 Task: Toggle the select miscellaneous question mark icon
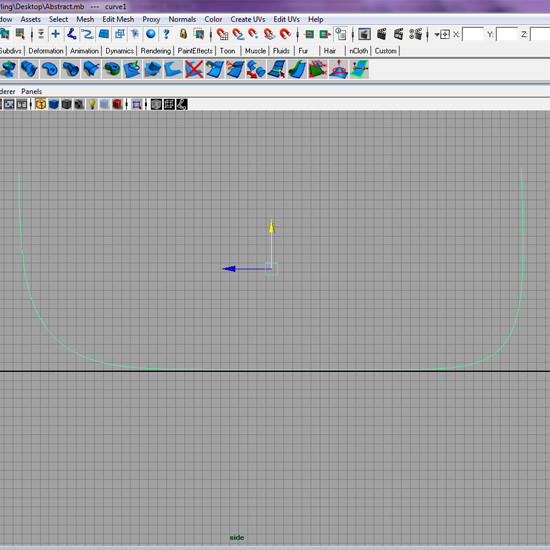[166, 34]
